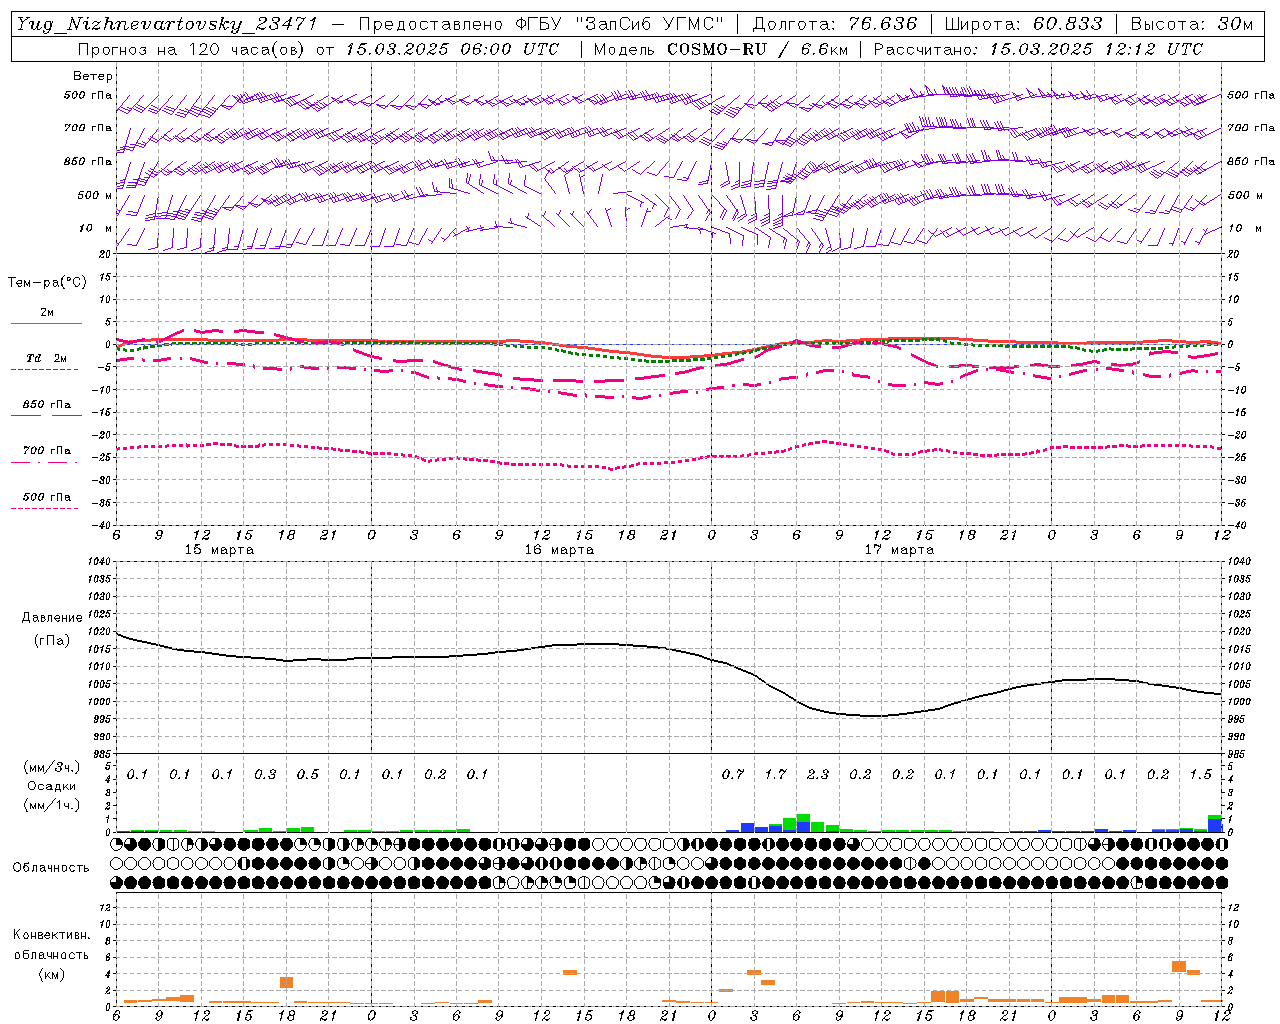The width and height of the screenshot is (1280, 1024).
Task: Click the (км) unit label under облачность
Action: click(51, 974)
